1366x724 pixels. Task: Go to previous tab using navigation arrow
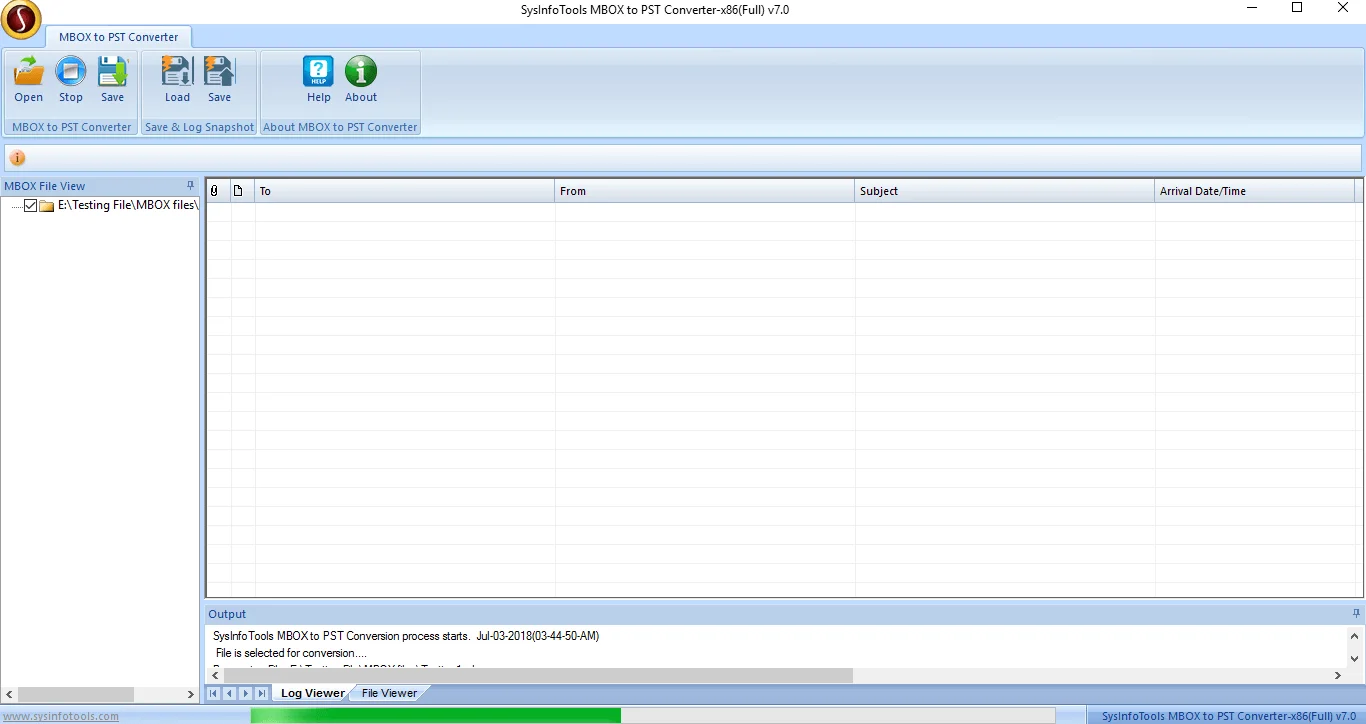229,693
